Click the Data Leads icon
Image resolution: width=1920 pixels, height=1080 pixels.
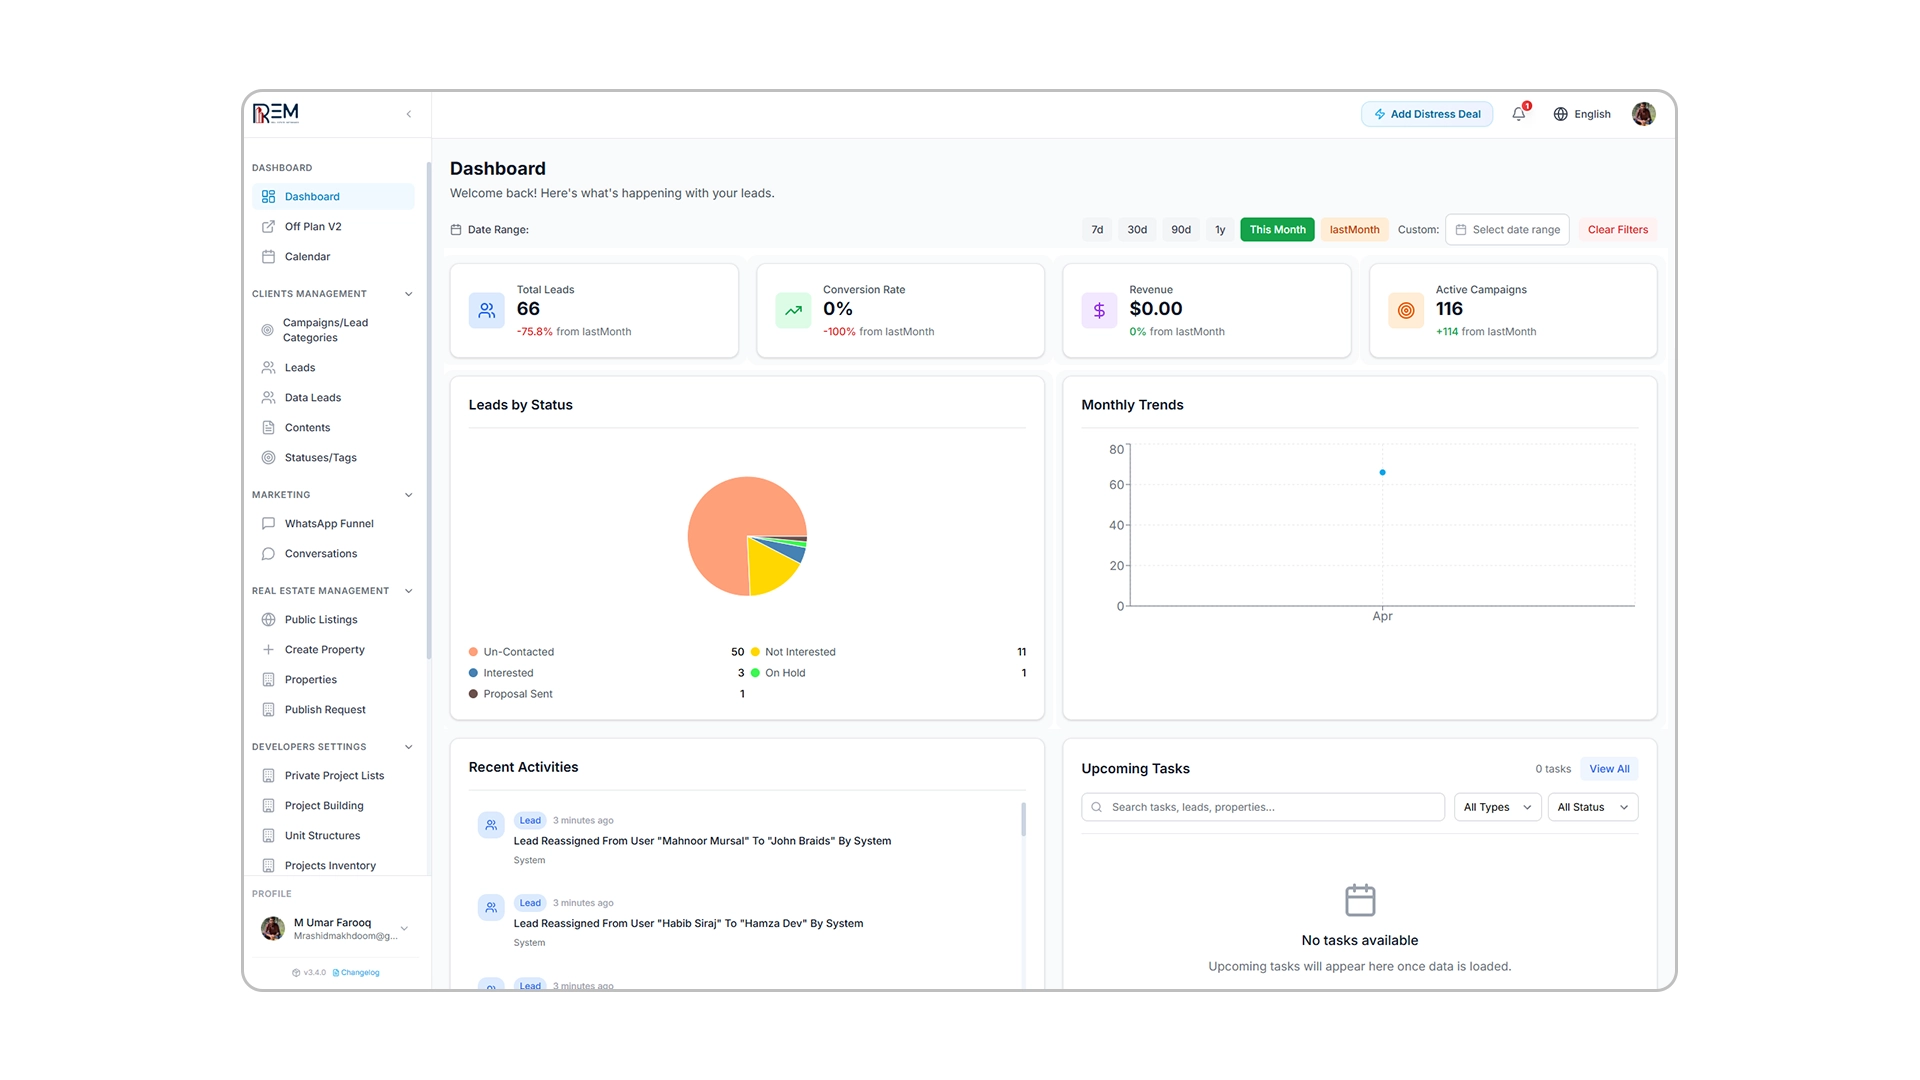(x=268, y=398)
